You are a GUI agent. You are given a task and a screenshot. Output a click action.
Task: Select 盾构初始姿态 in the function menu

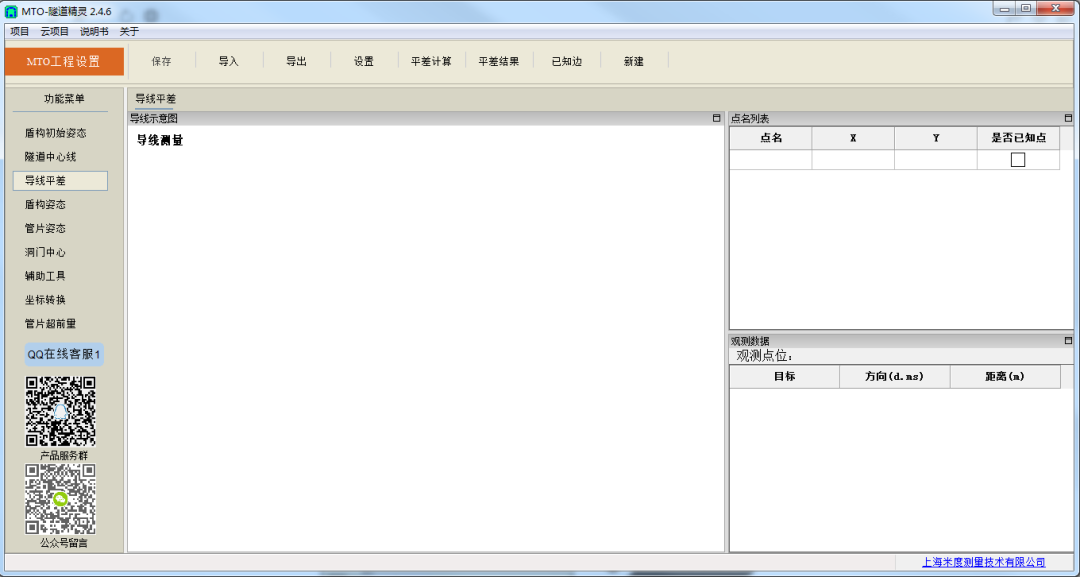tap(56, 133)
